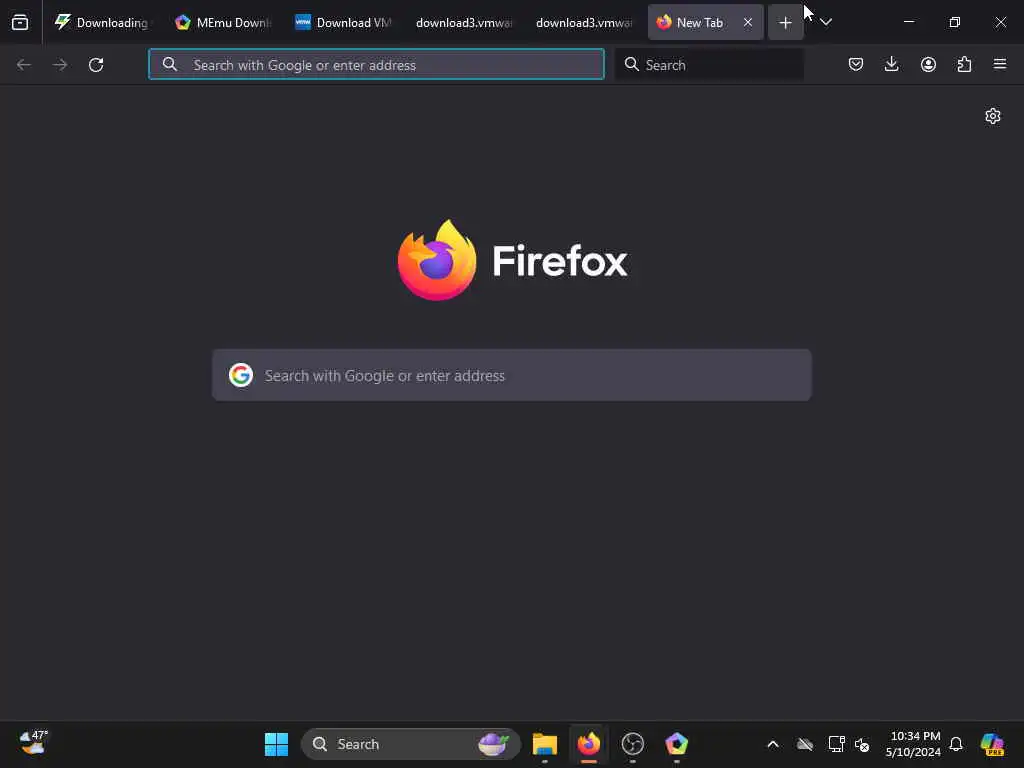This screenshot has width=1024, height=768.
Task: Open the Firefox account menu
Action: [928, 64]
